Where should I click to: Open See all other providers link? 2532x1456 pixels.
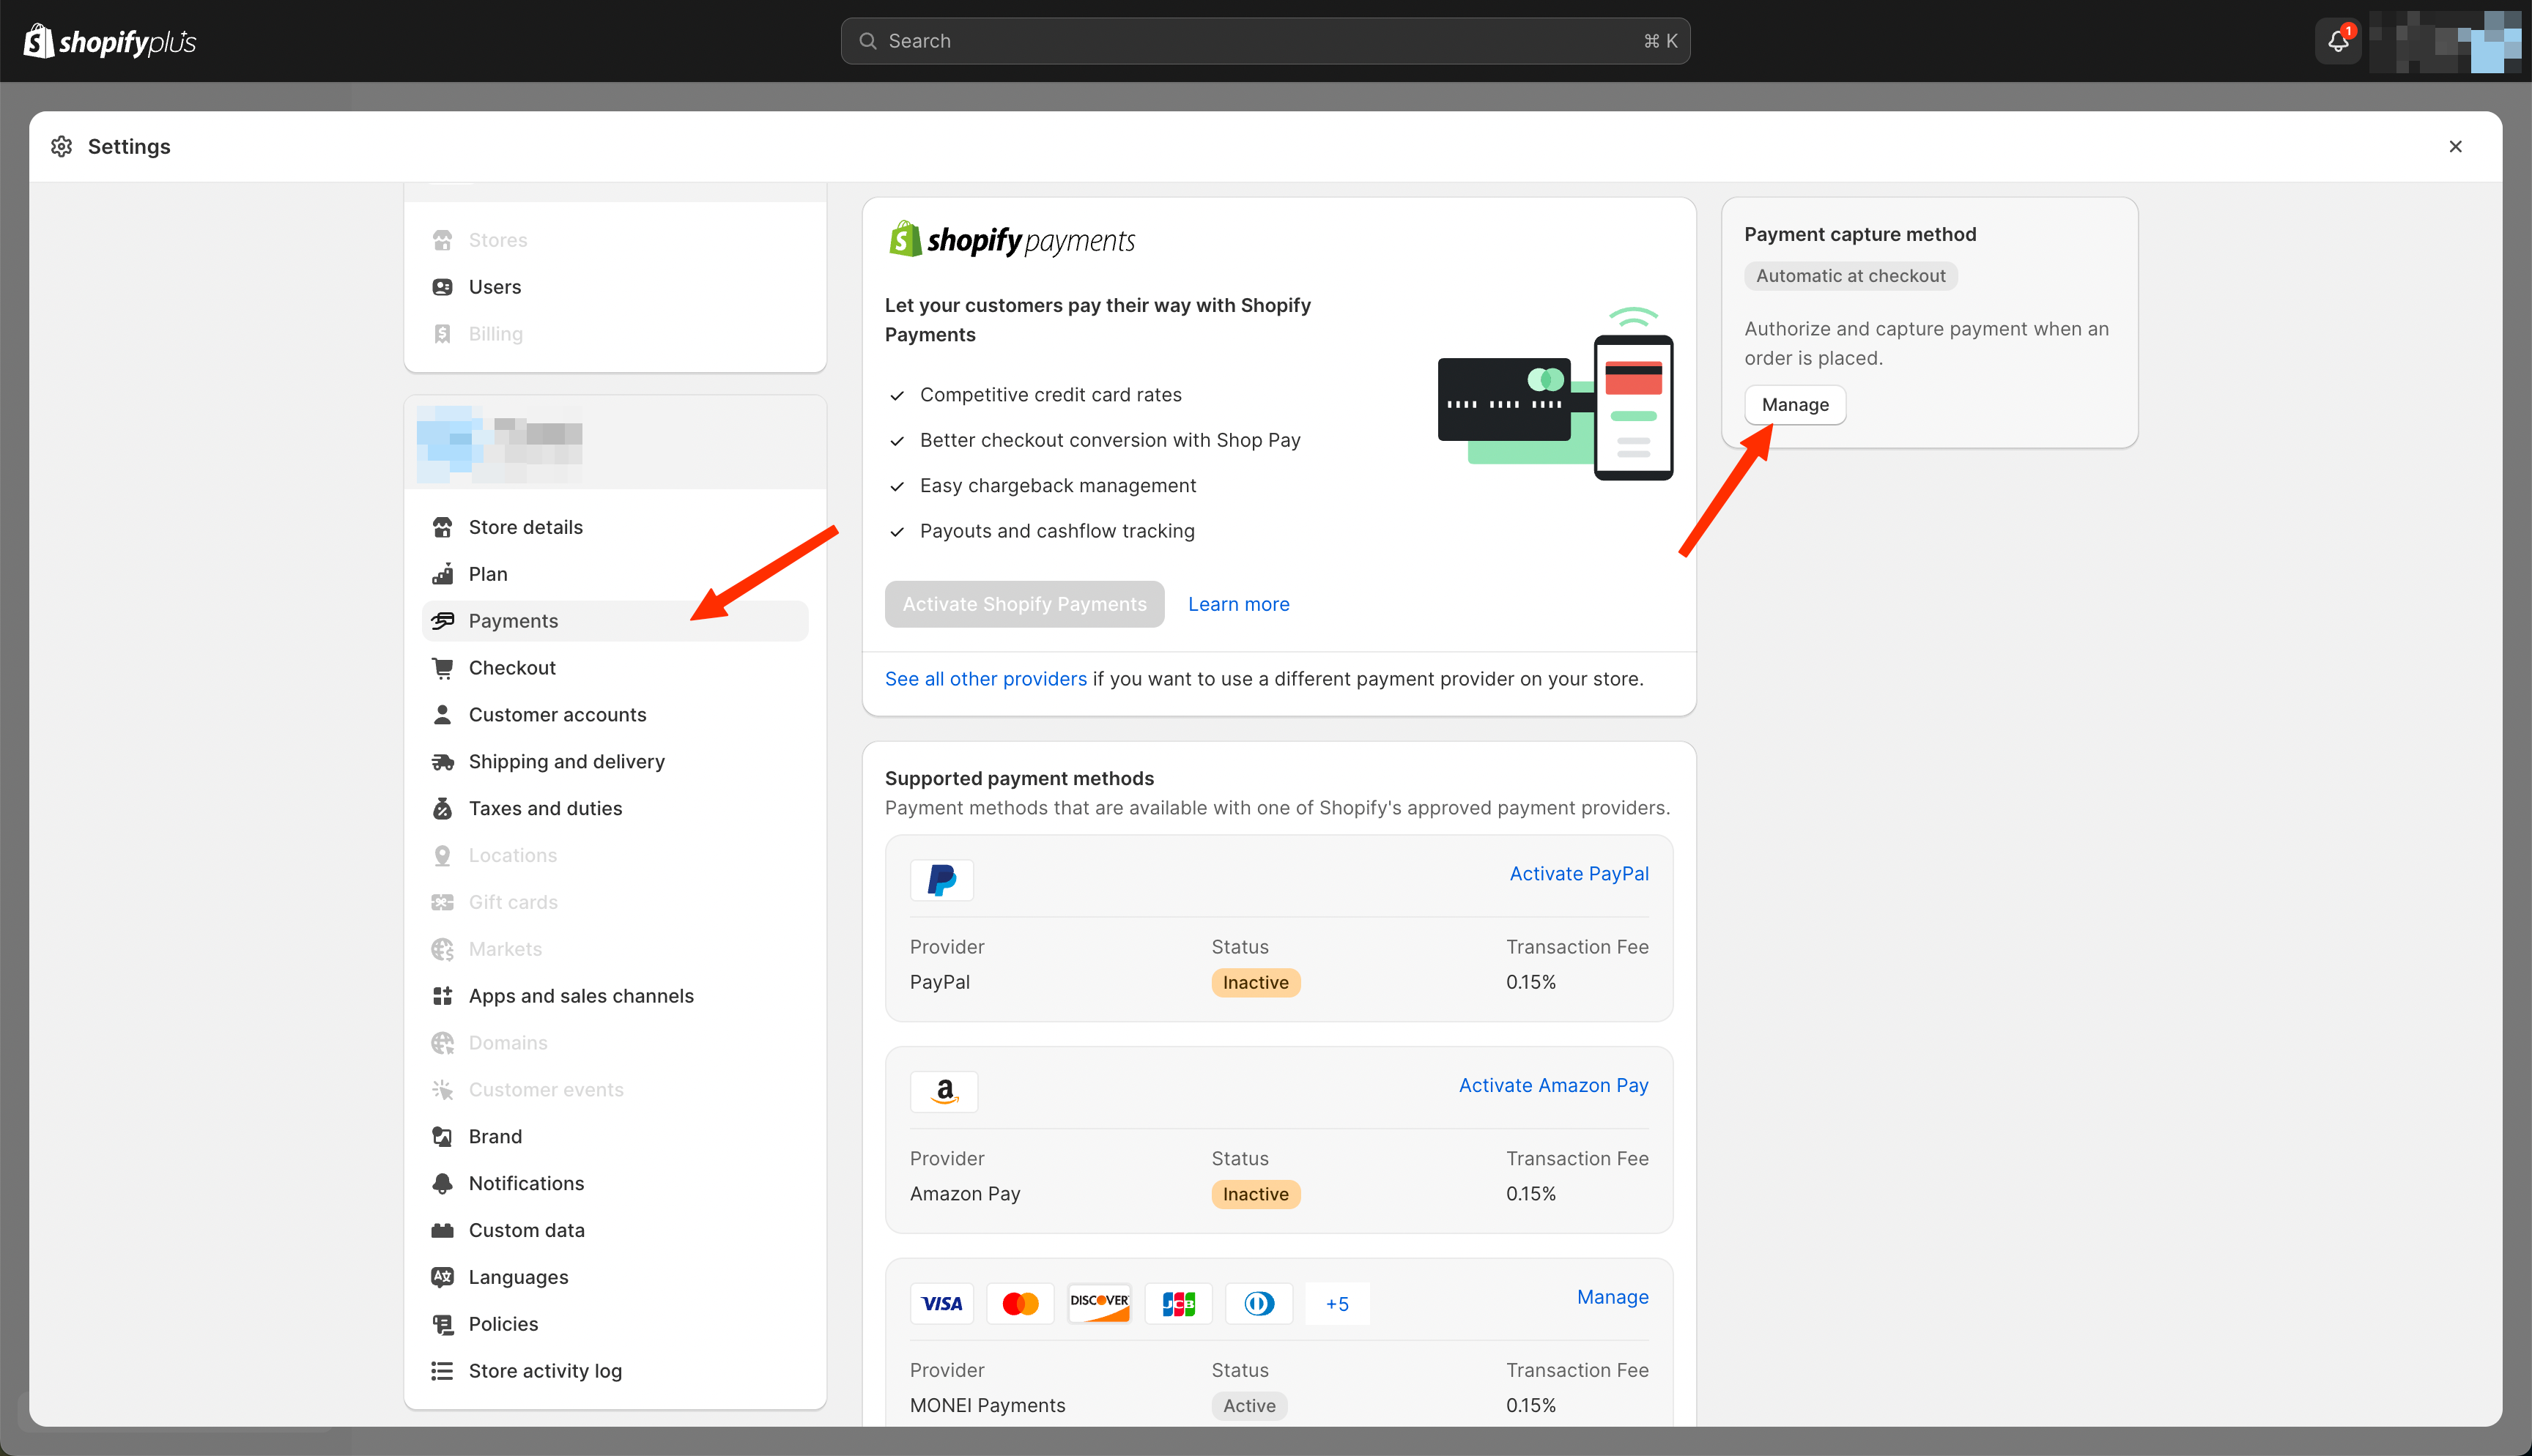tap(985, 679)
